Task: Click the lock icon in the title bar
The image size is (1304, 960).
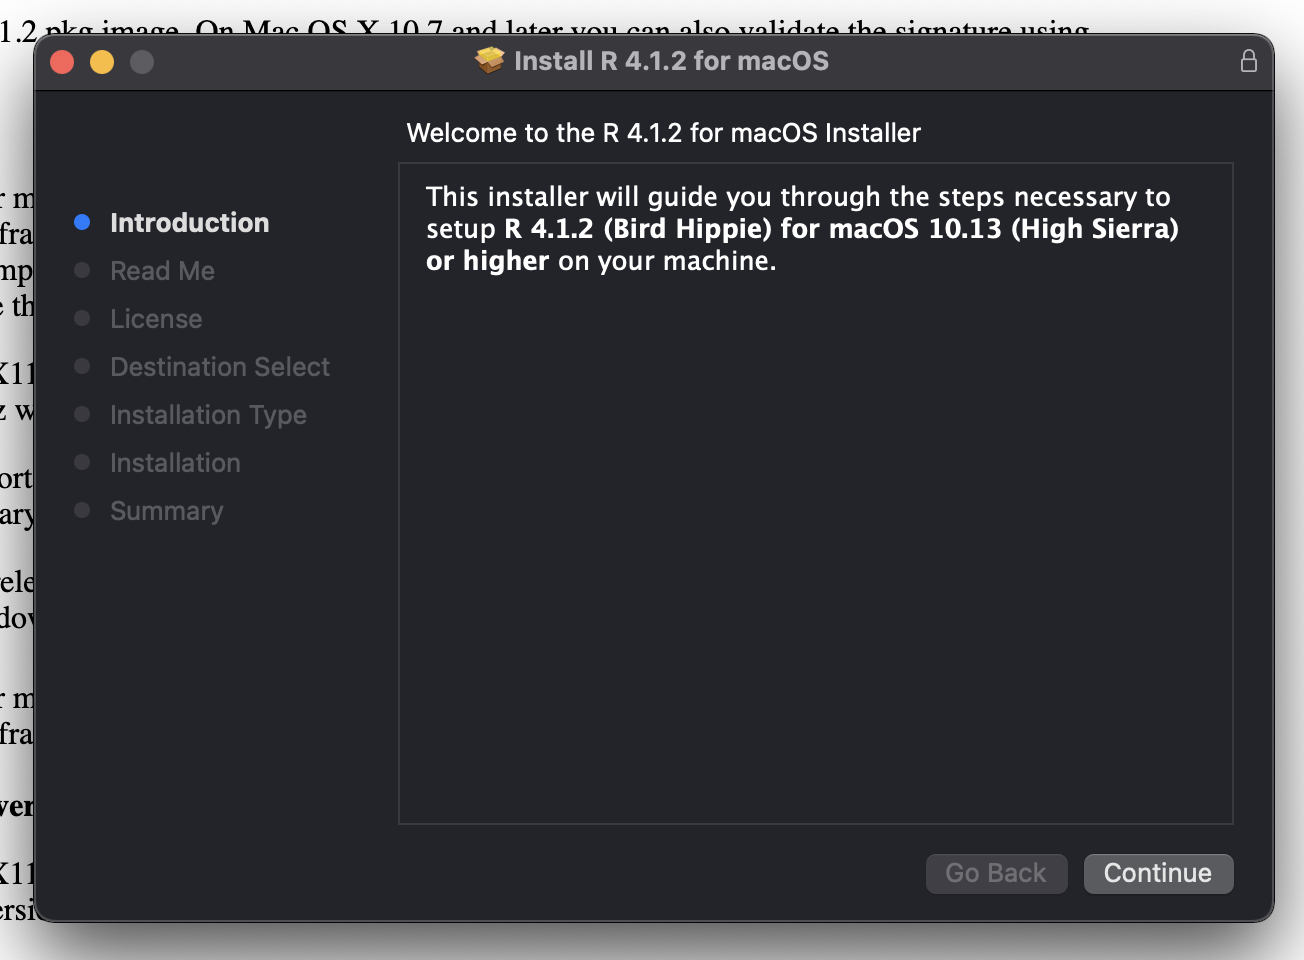Action: (x=1248, y=61)
